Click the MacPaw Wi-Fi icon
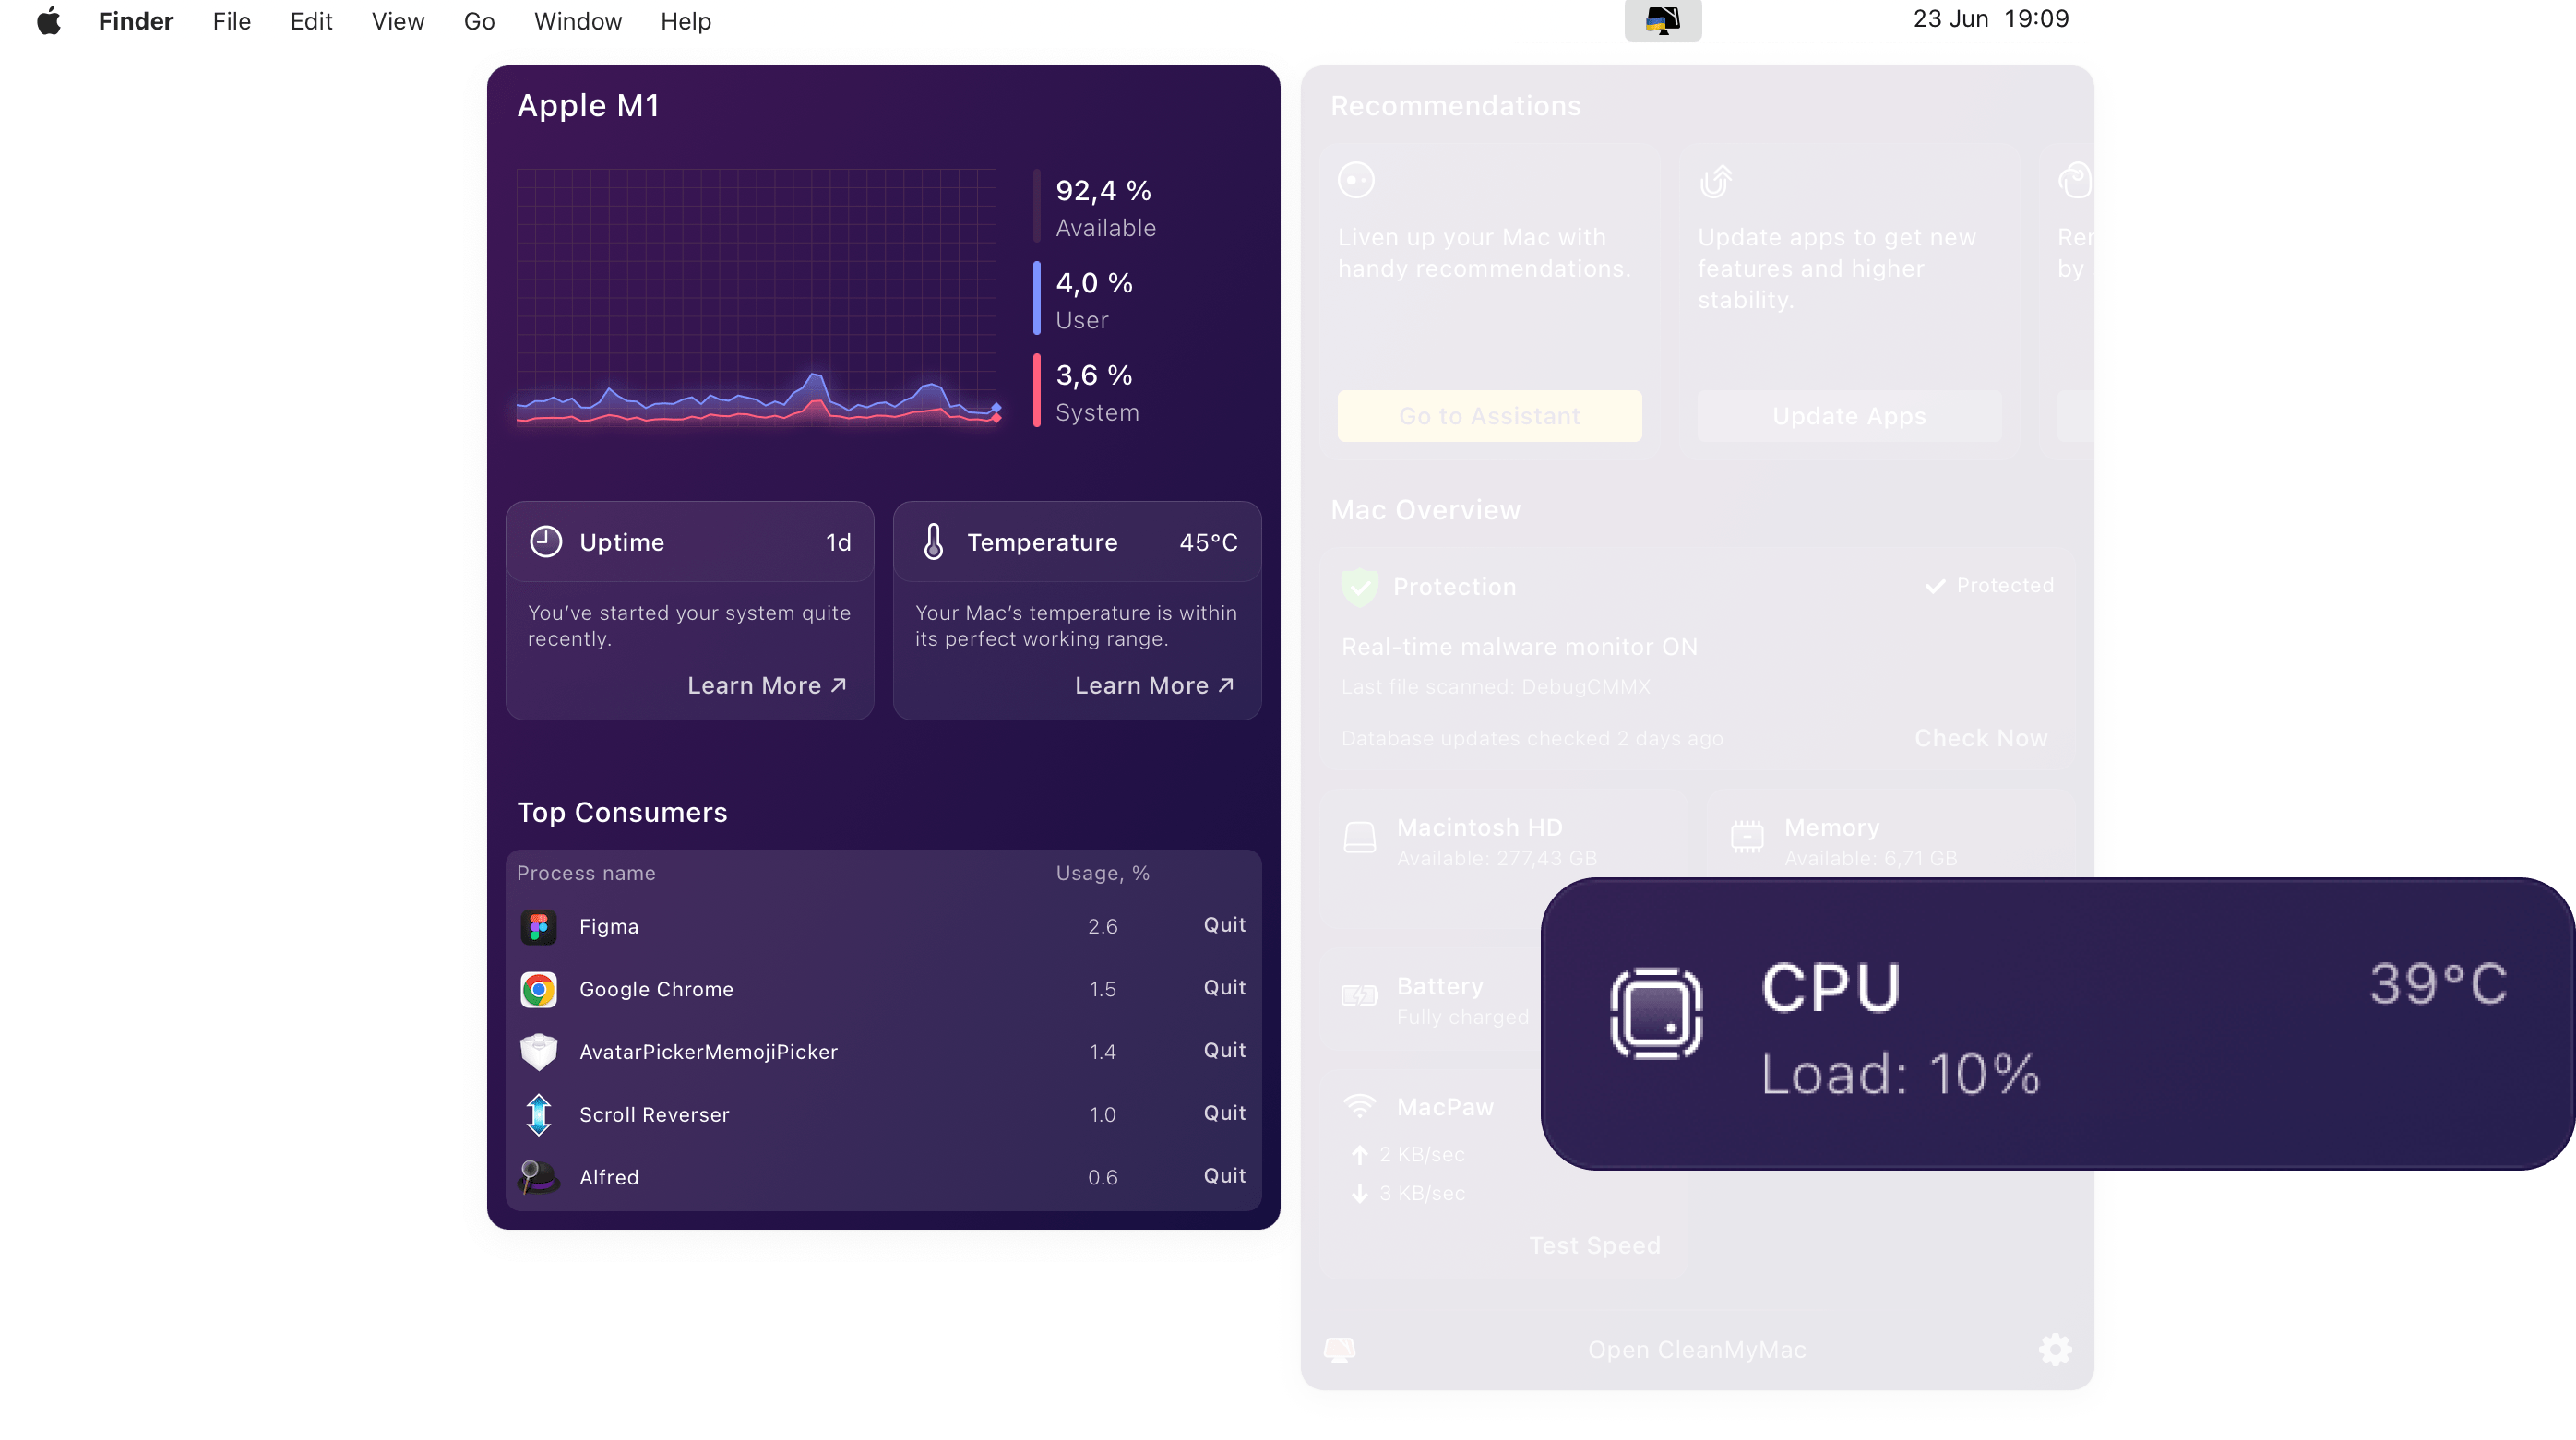The image size is (2576, 1440). 1359,1106
